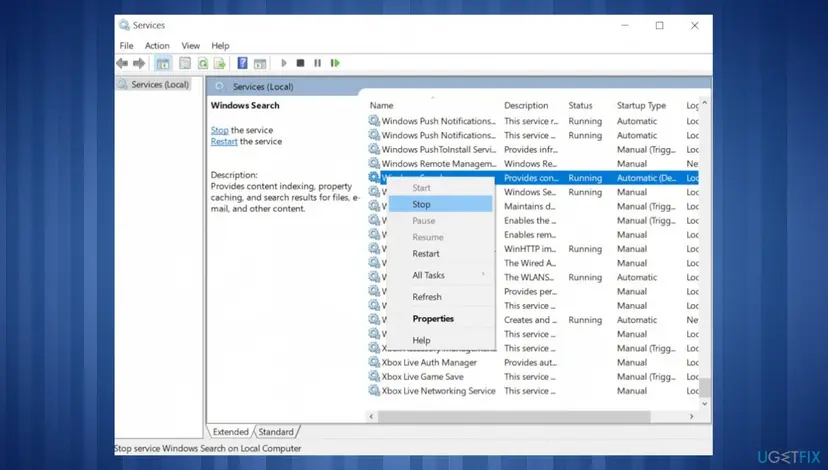Choose Refresh in the context menu

440,297
